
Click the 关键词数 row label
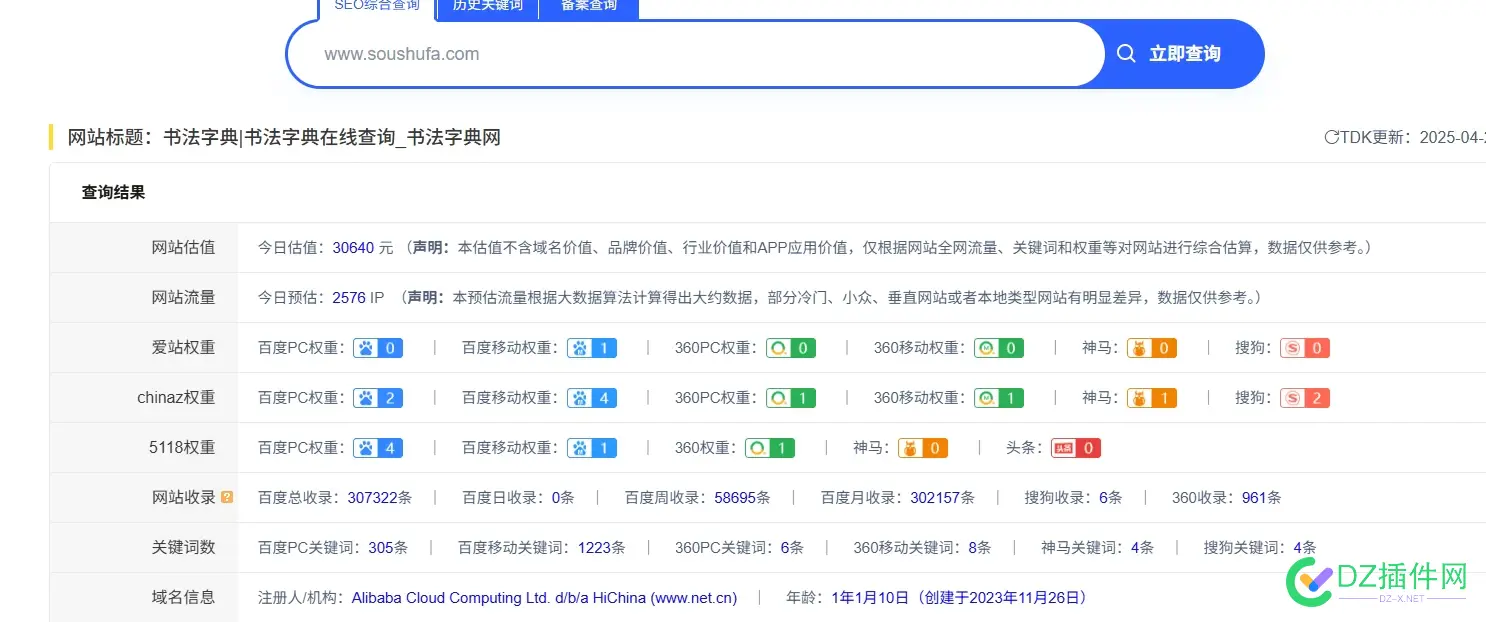pyautogui.click(x=183, y=547)
